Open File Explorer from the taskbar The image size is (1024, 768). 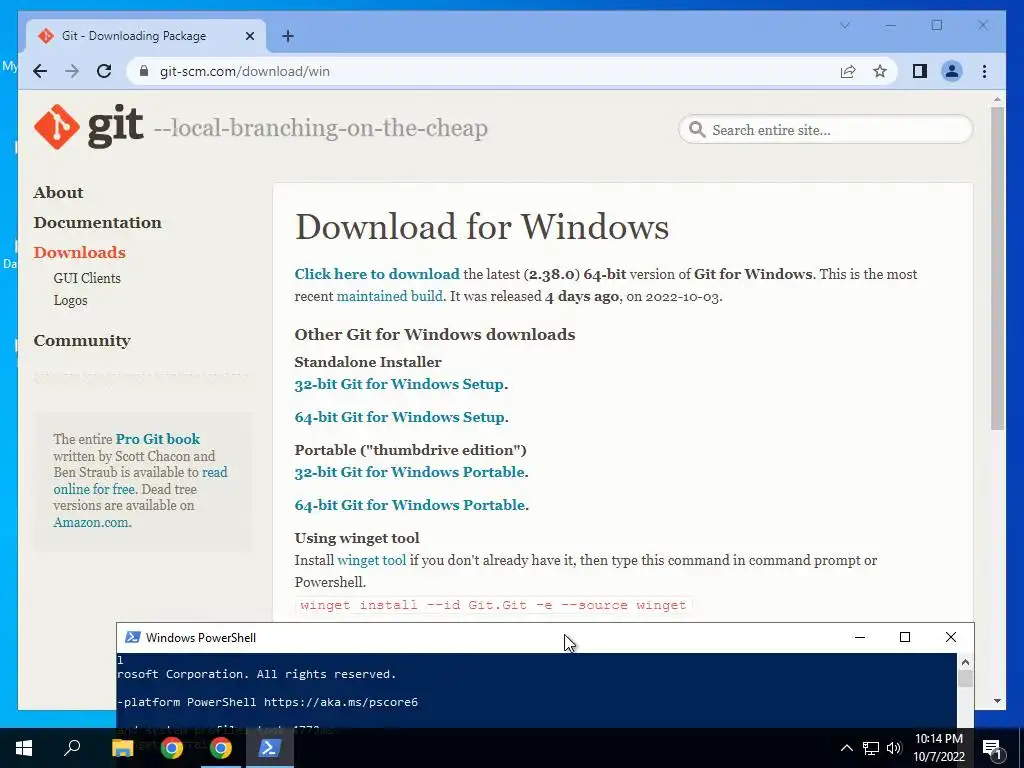(122, 748)
